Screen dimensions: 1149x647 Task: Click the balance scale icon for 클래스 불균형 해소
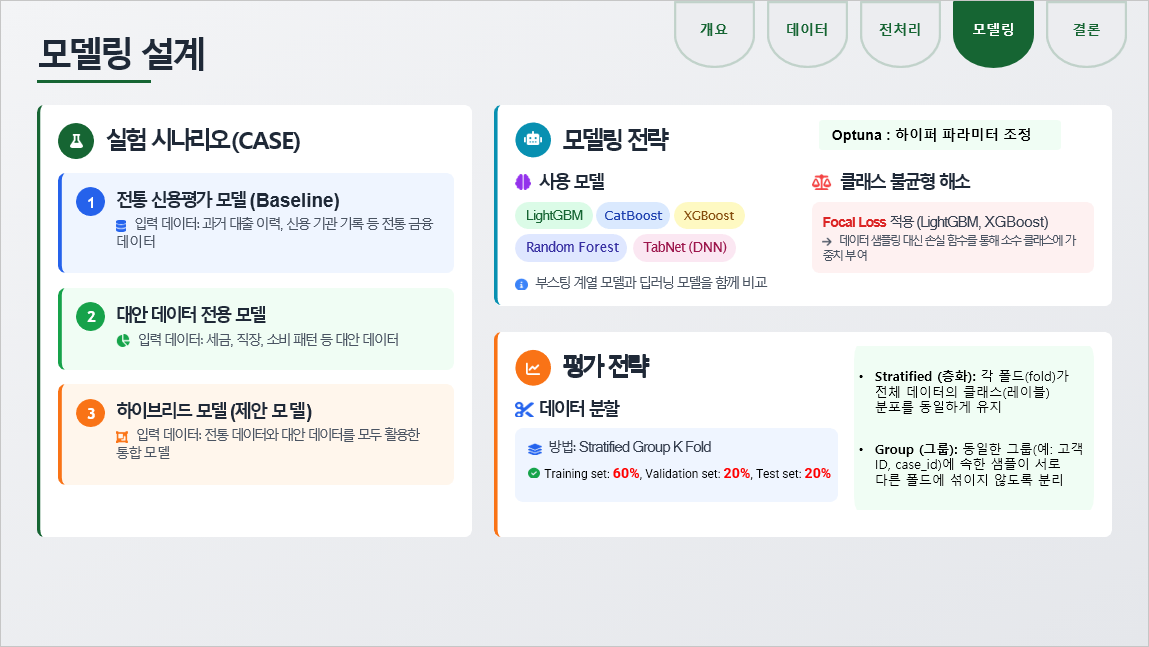point(822,182)
